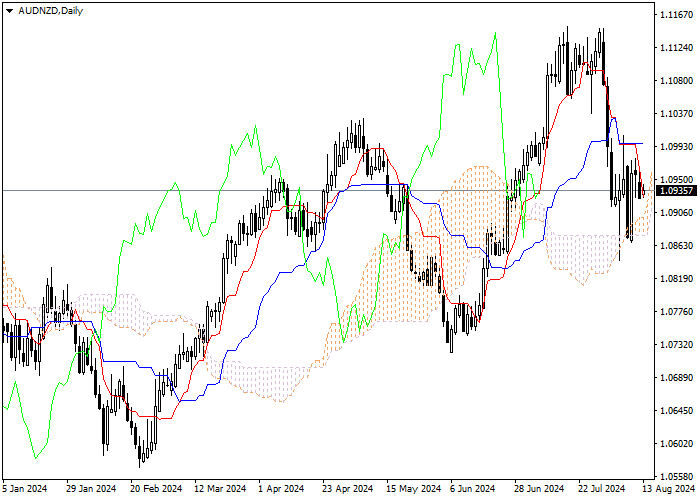Click the 22 Jul 2024 date label

602,488
